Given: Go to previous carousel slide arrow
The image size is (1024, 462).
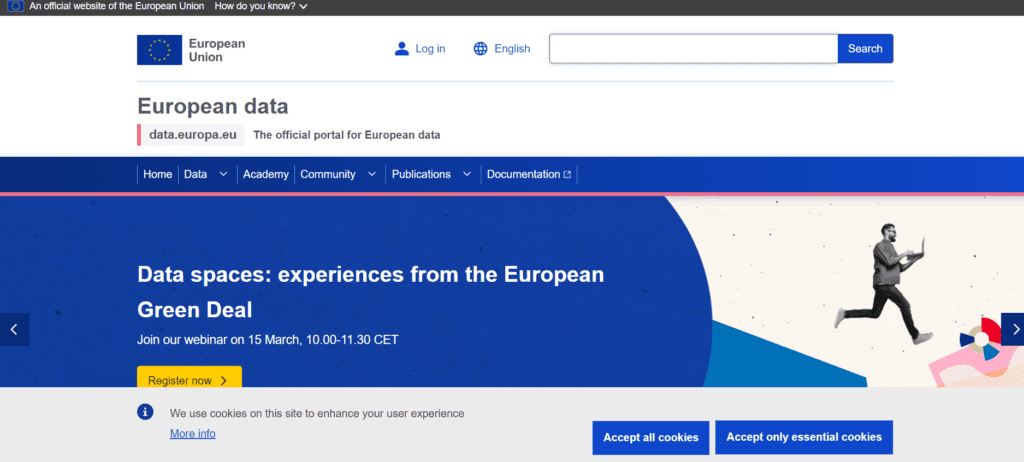Looking at the screenshot, I should (14, 329).
